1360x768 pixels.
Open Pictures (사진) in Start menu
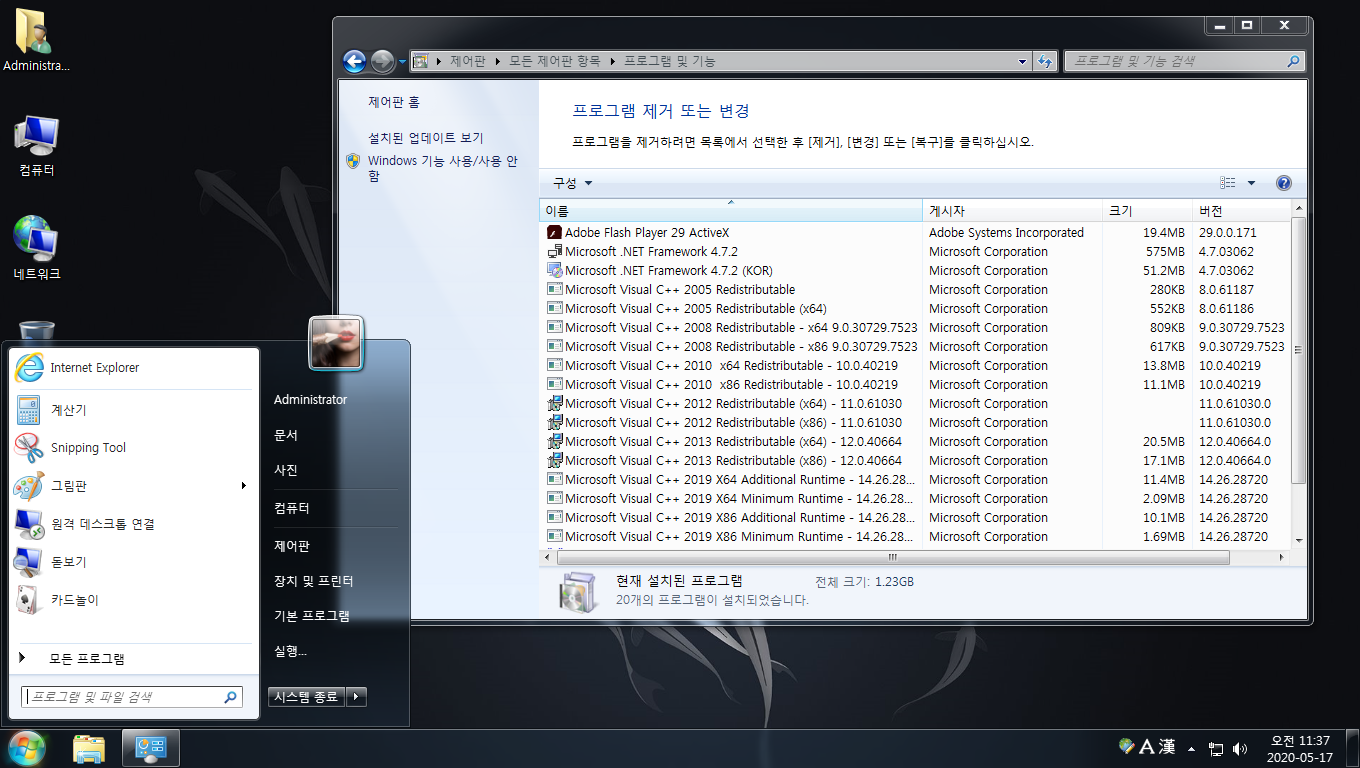[x=286, y=470]
